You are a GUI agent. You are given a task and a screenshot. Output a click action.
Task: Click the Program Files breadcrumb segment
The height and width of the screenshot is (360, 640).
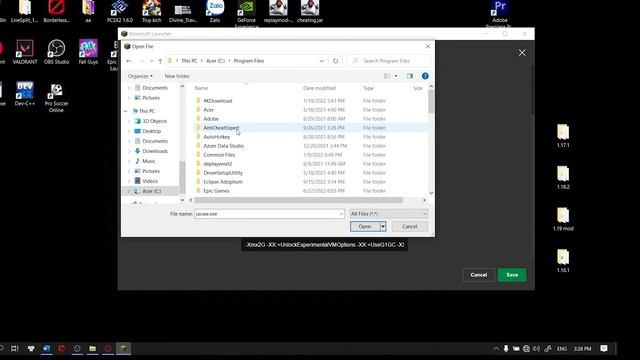pos(249,61)
